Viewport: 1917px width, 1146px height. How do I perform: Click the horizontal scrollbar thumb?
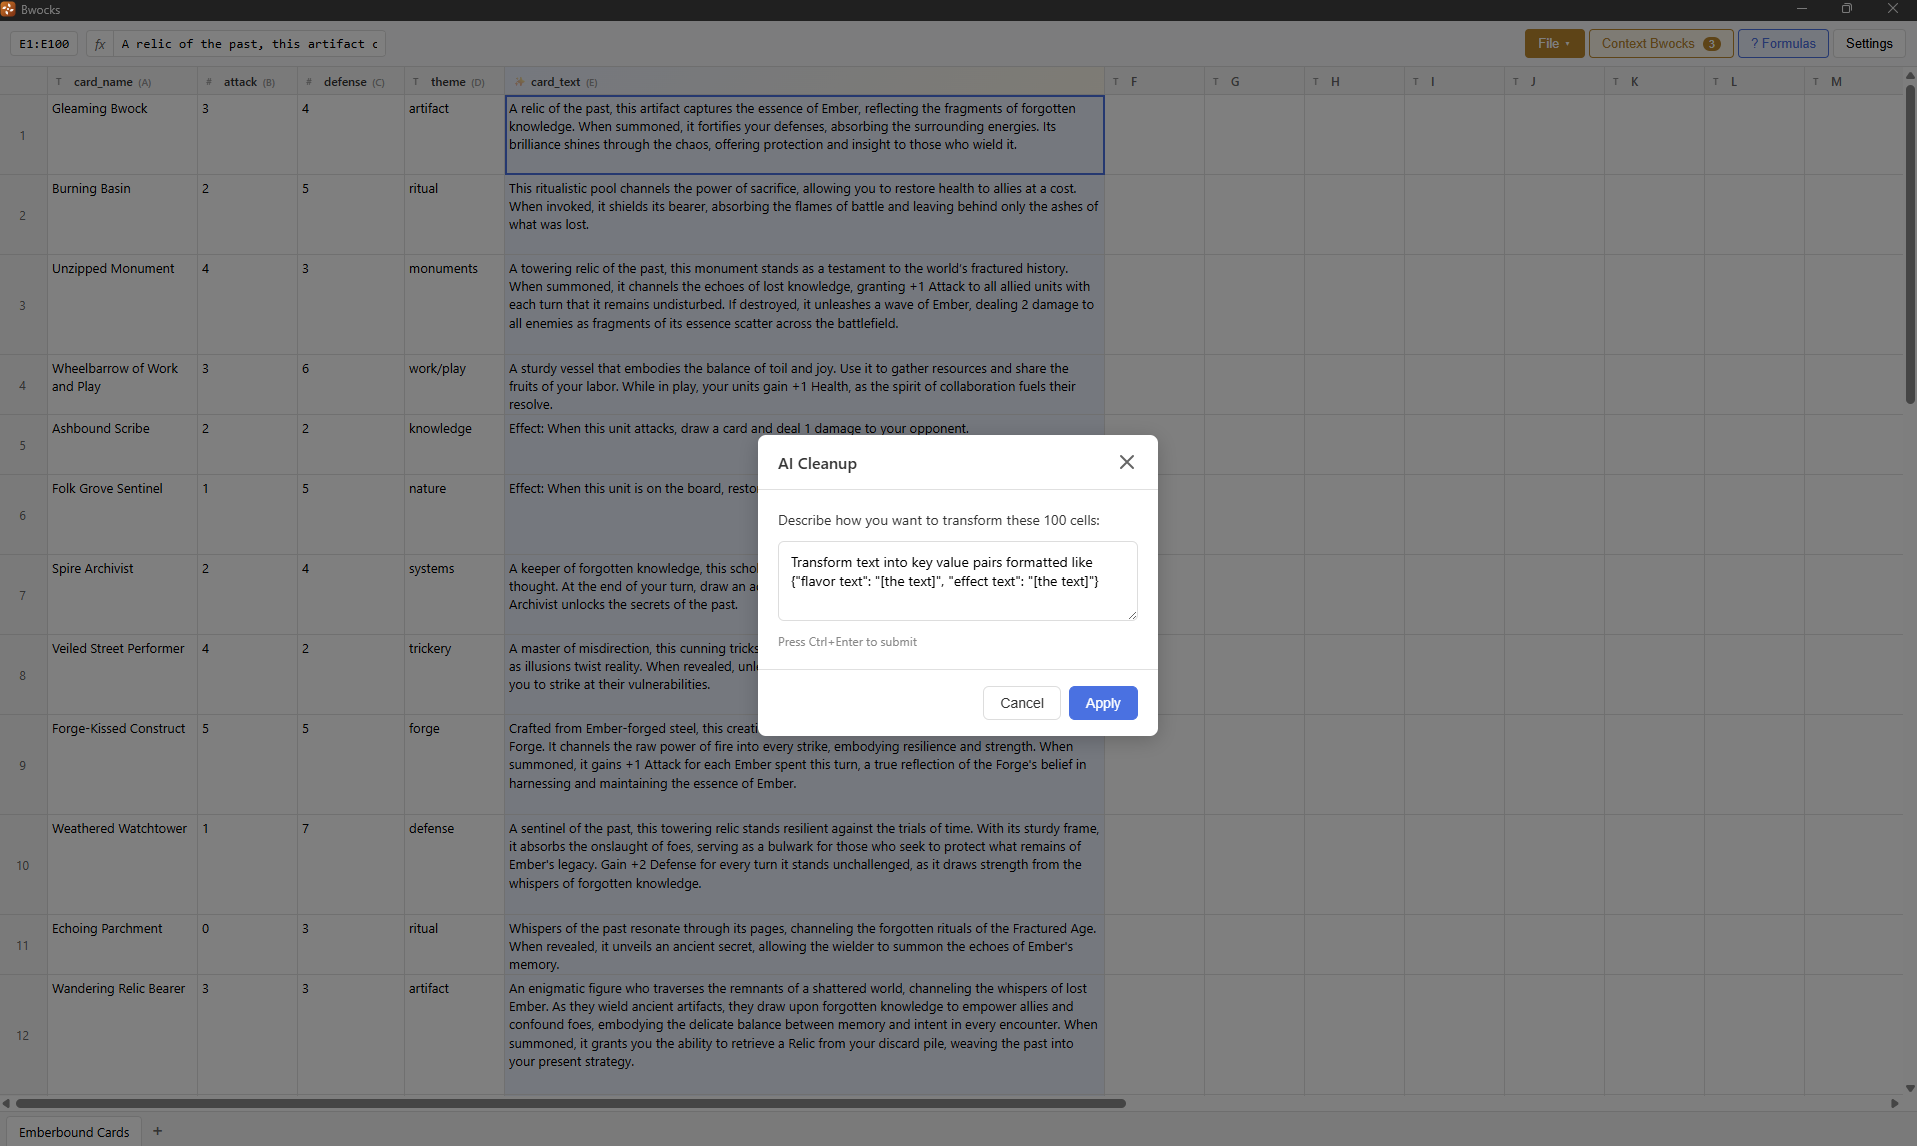click(x=570, y=1103)
